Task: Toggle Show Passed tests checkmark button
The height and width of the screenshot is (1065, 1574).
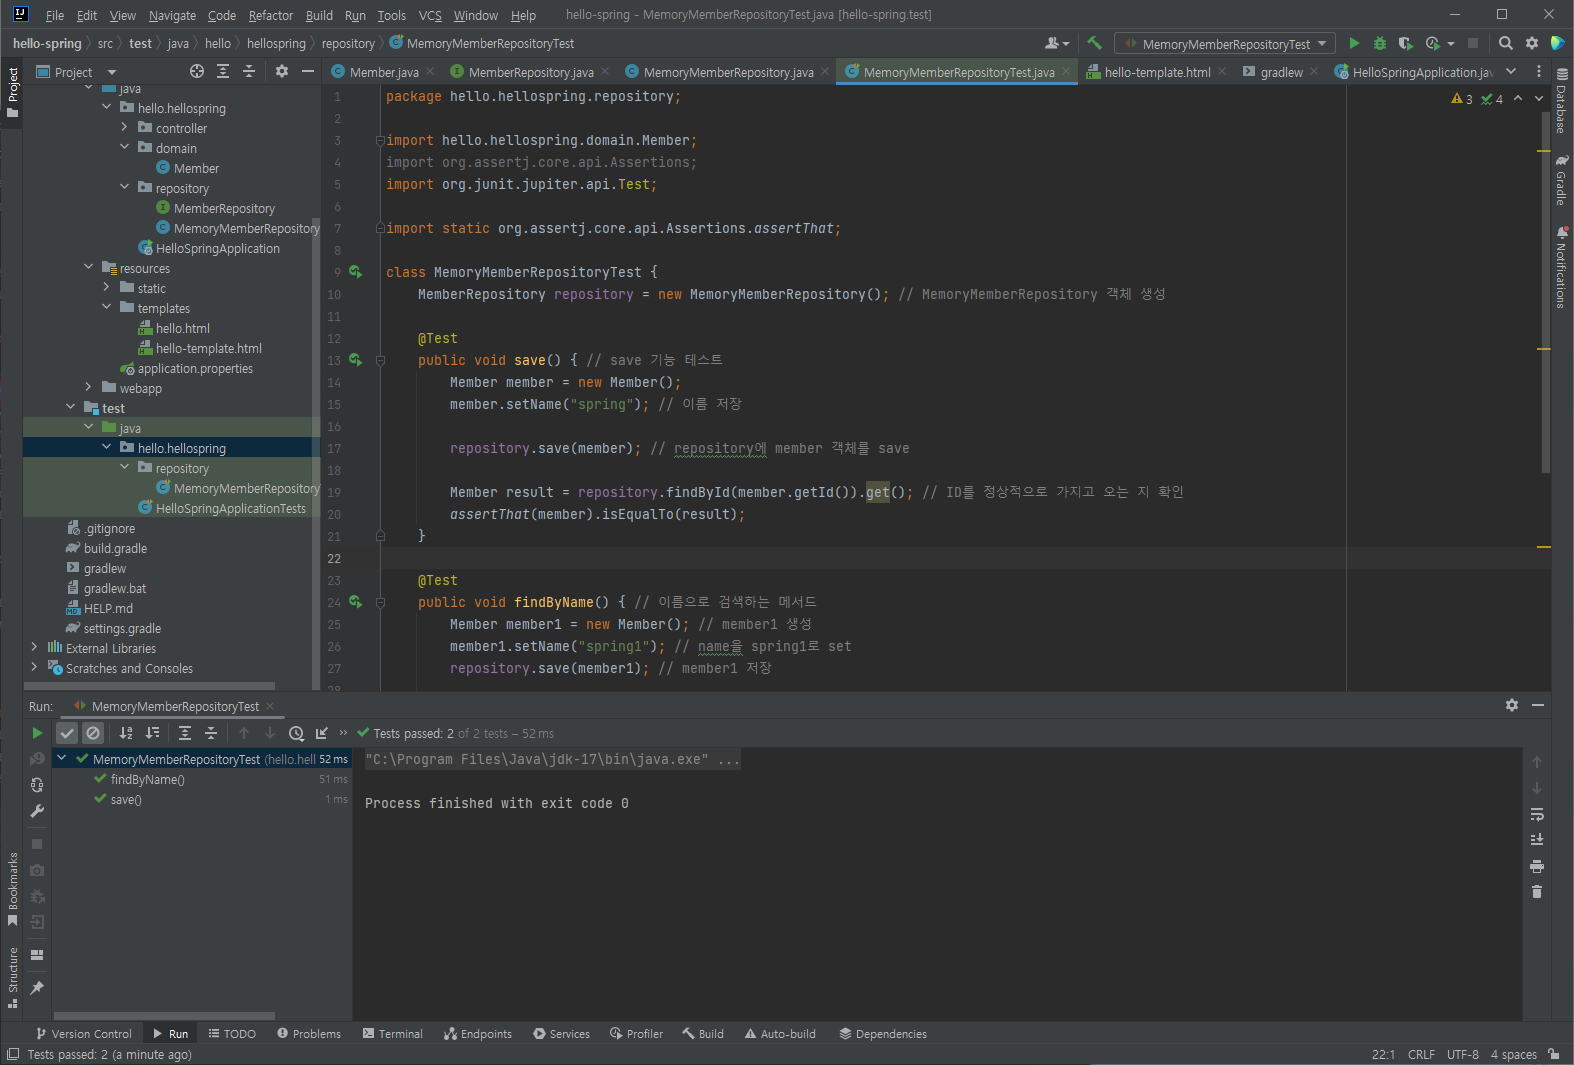Action: pos(67,733)
